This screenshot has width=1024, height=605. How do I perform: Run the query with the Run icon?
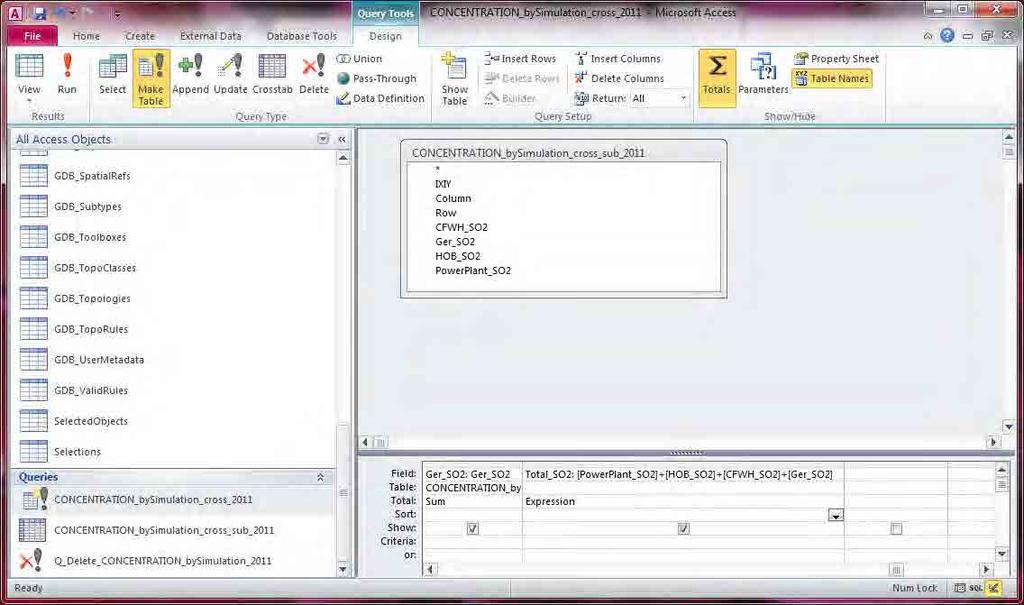click(x=67, y=75)
